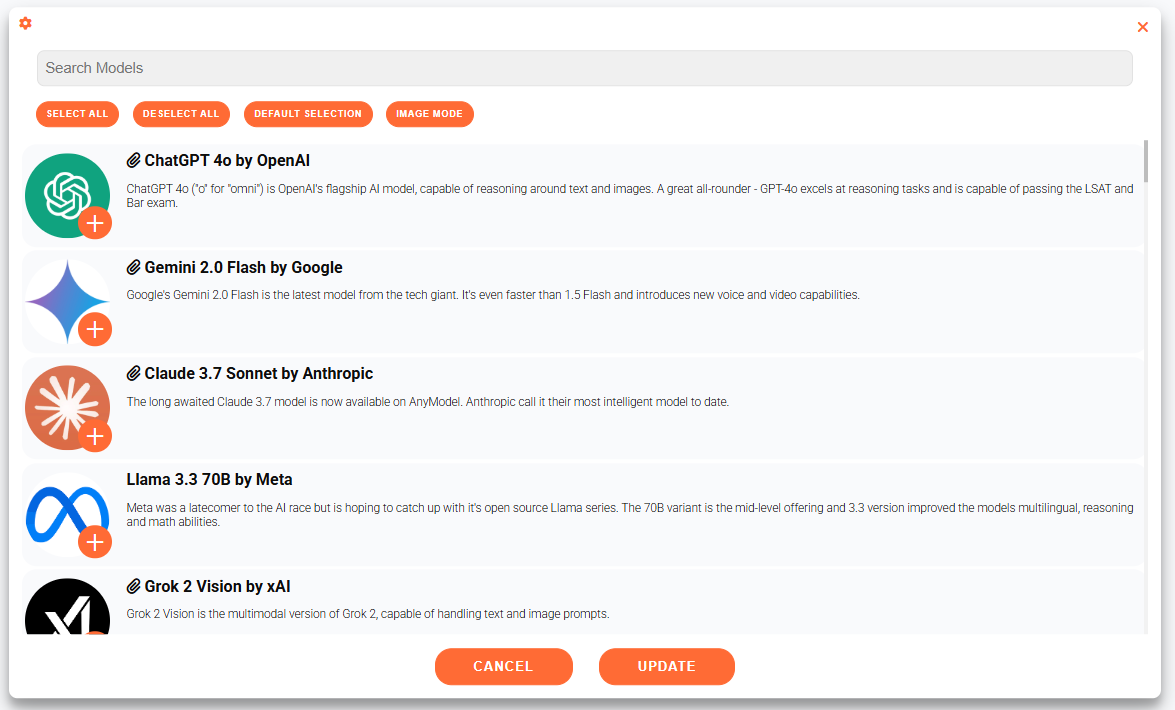1175x710 pixels.
Task: Click the paperclip icon beside Claude 3.7 Sonnet
Action: [133, 373]
